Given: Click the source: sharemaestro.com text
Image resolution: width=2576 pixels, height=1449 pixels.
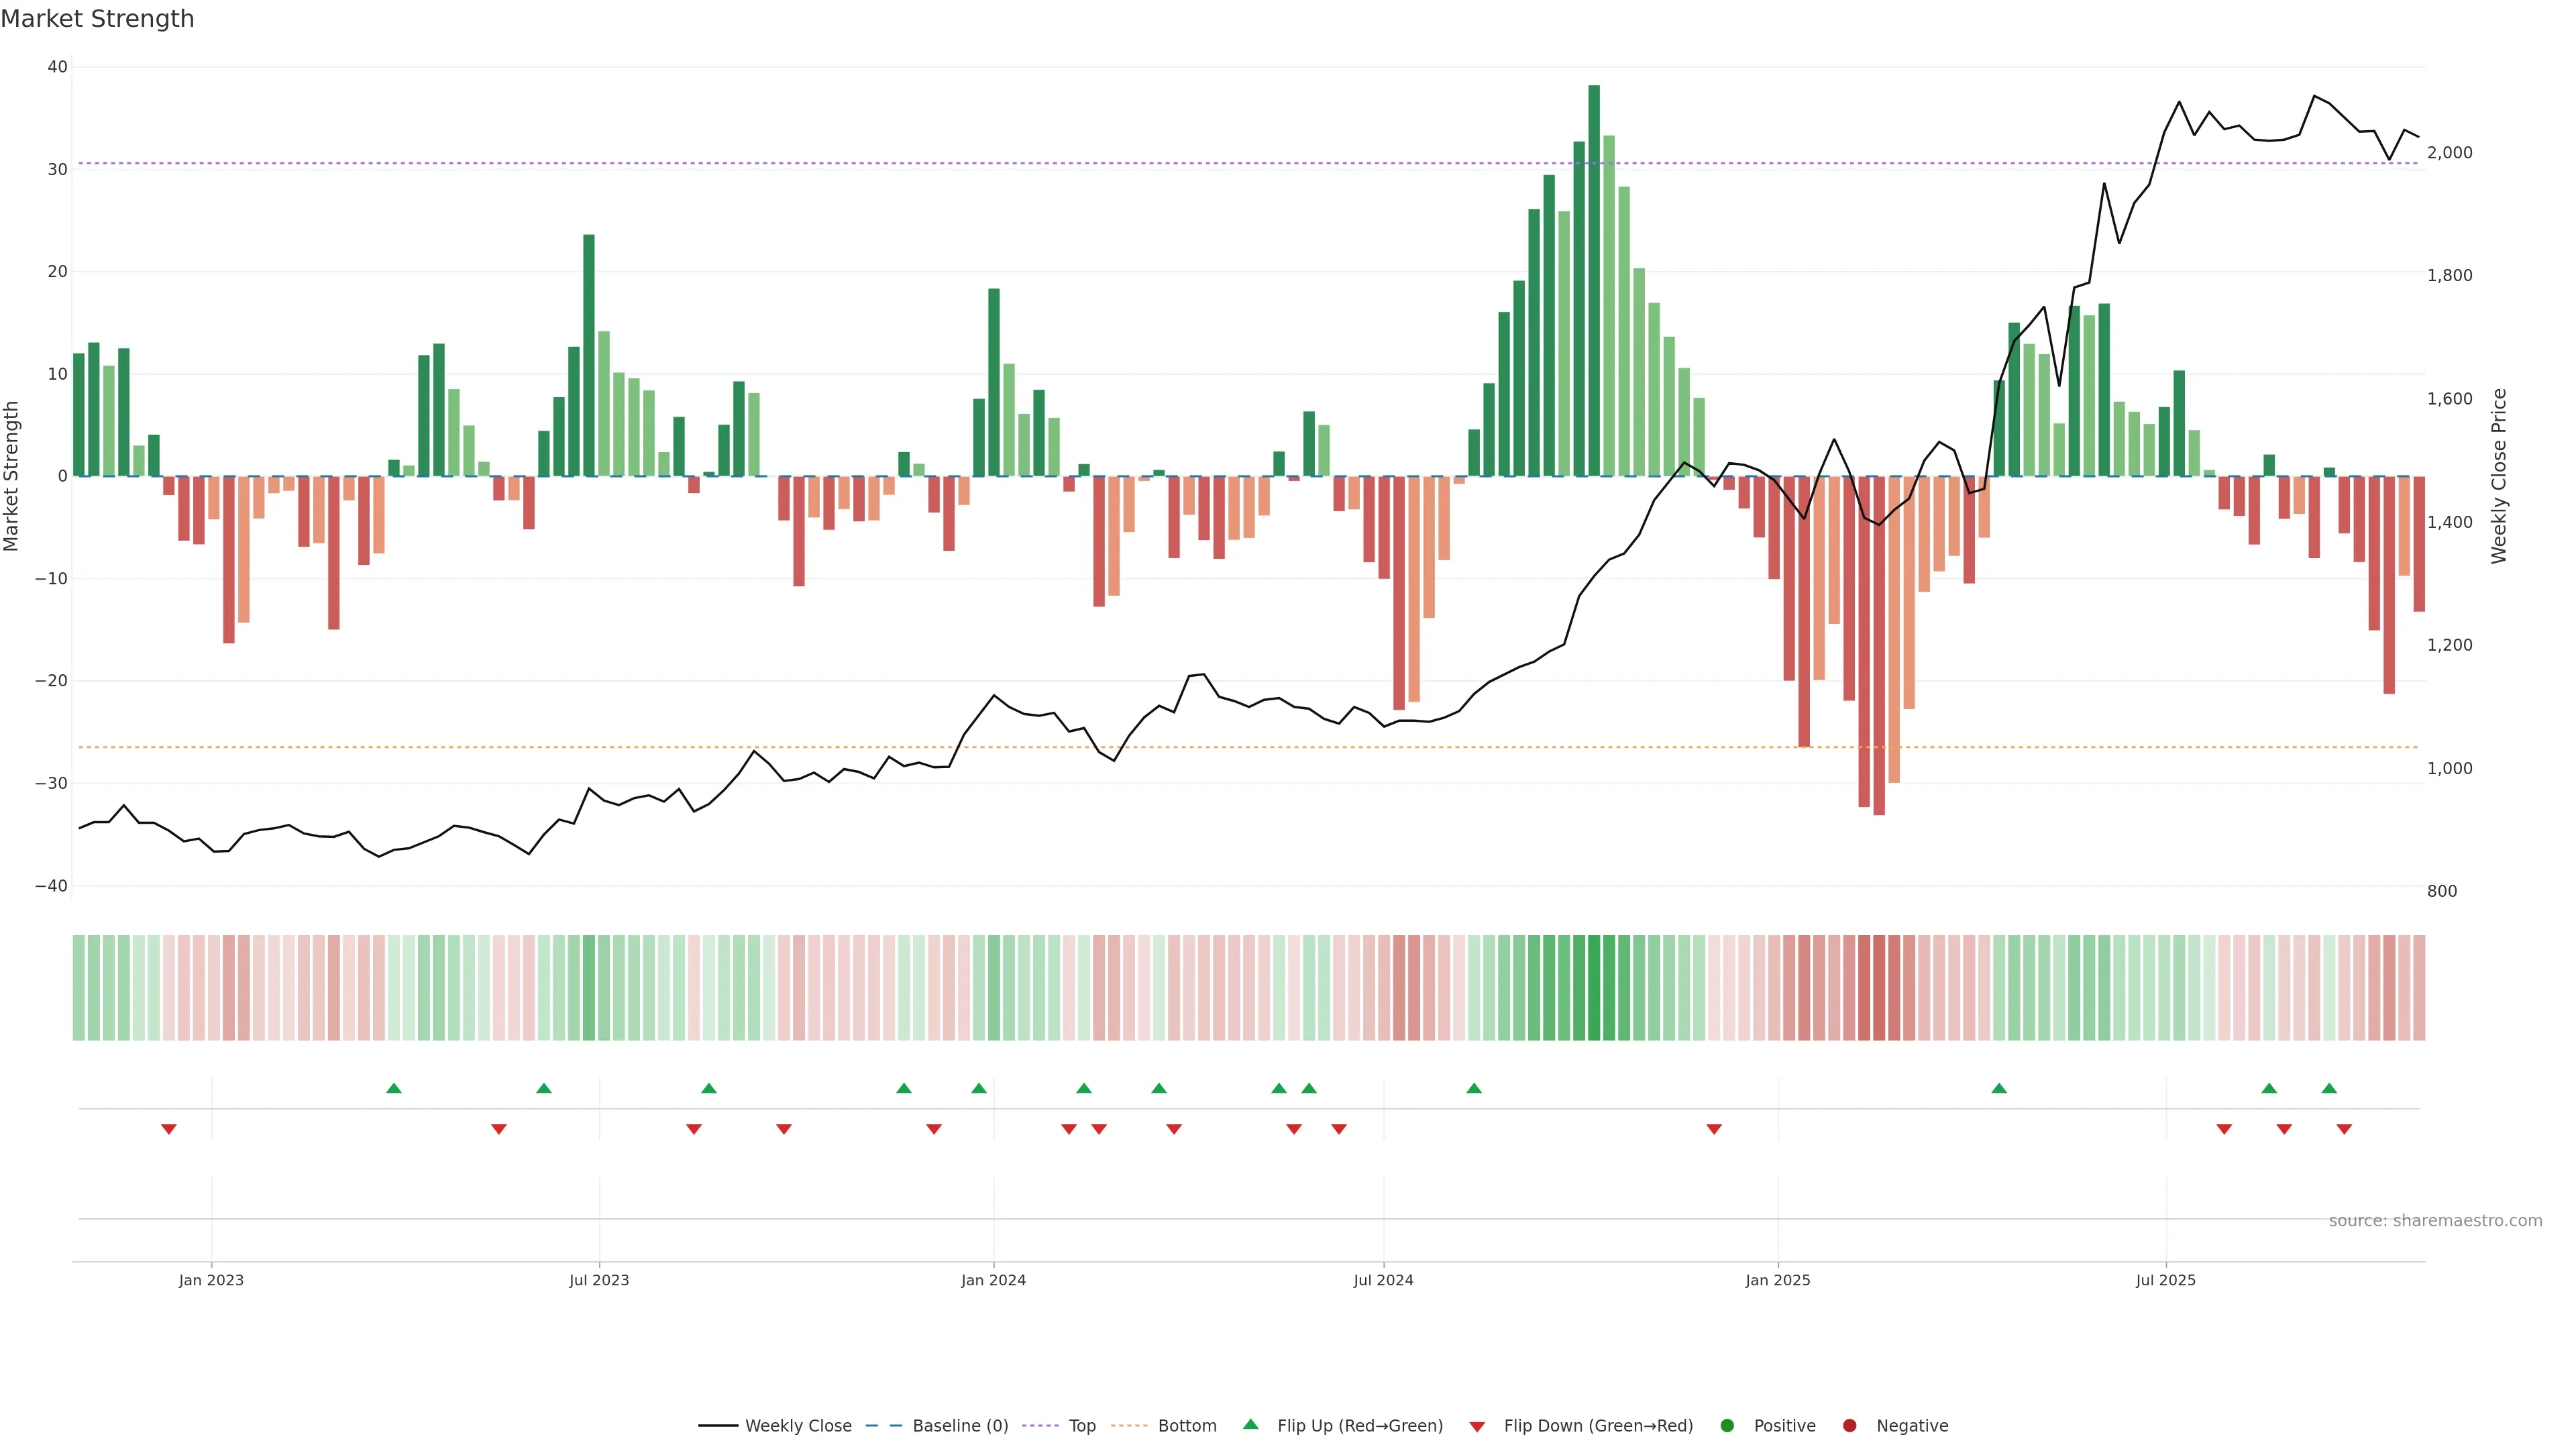Looking at the screenshot, I should tap(2435, 1221).
